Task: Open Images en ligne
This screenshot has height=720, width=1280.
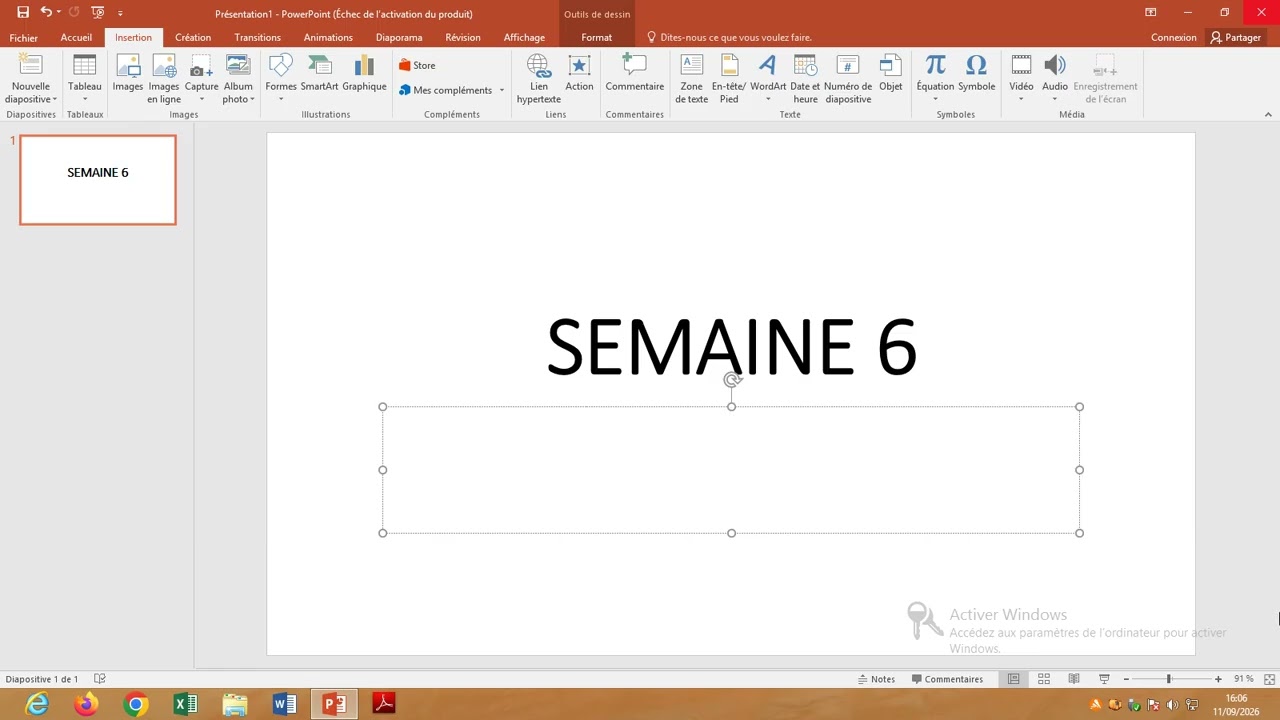Action: (164, 78)
